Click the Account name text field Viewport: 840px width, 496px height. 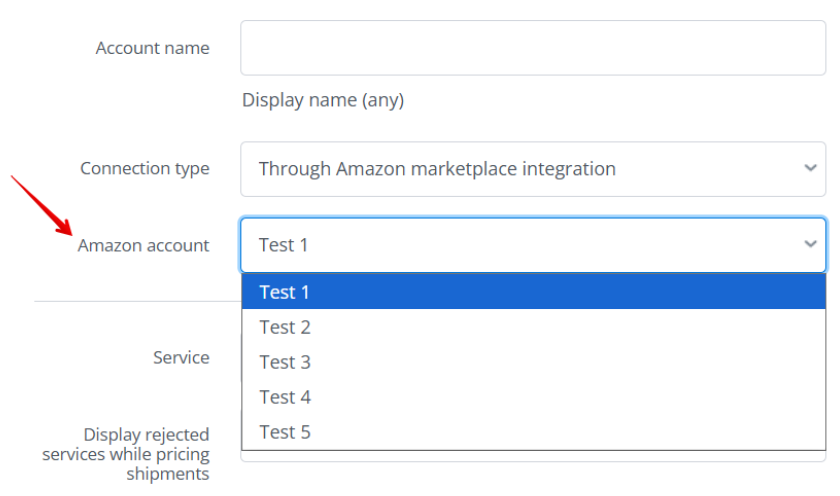[532, 48]
